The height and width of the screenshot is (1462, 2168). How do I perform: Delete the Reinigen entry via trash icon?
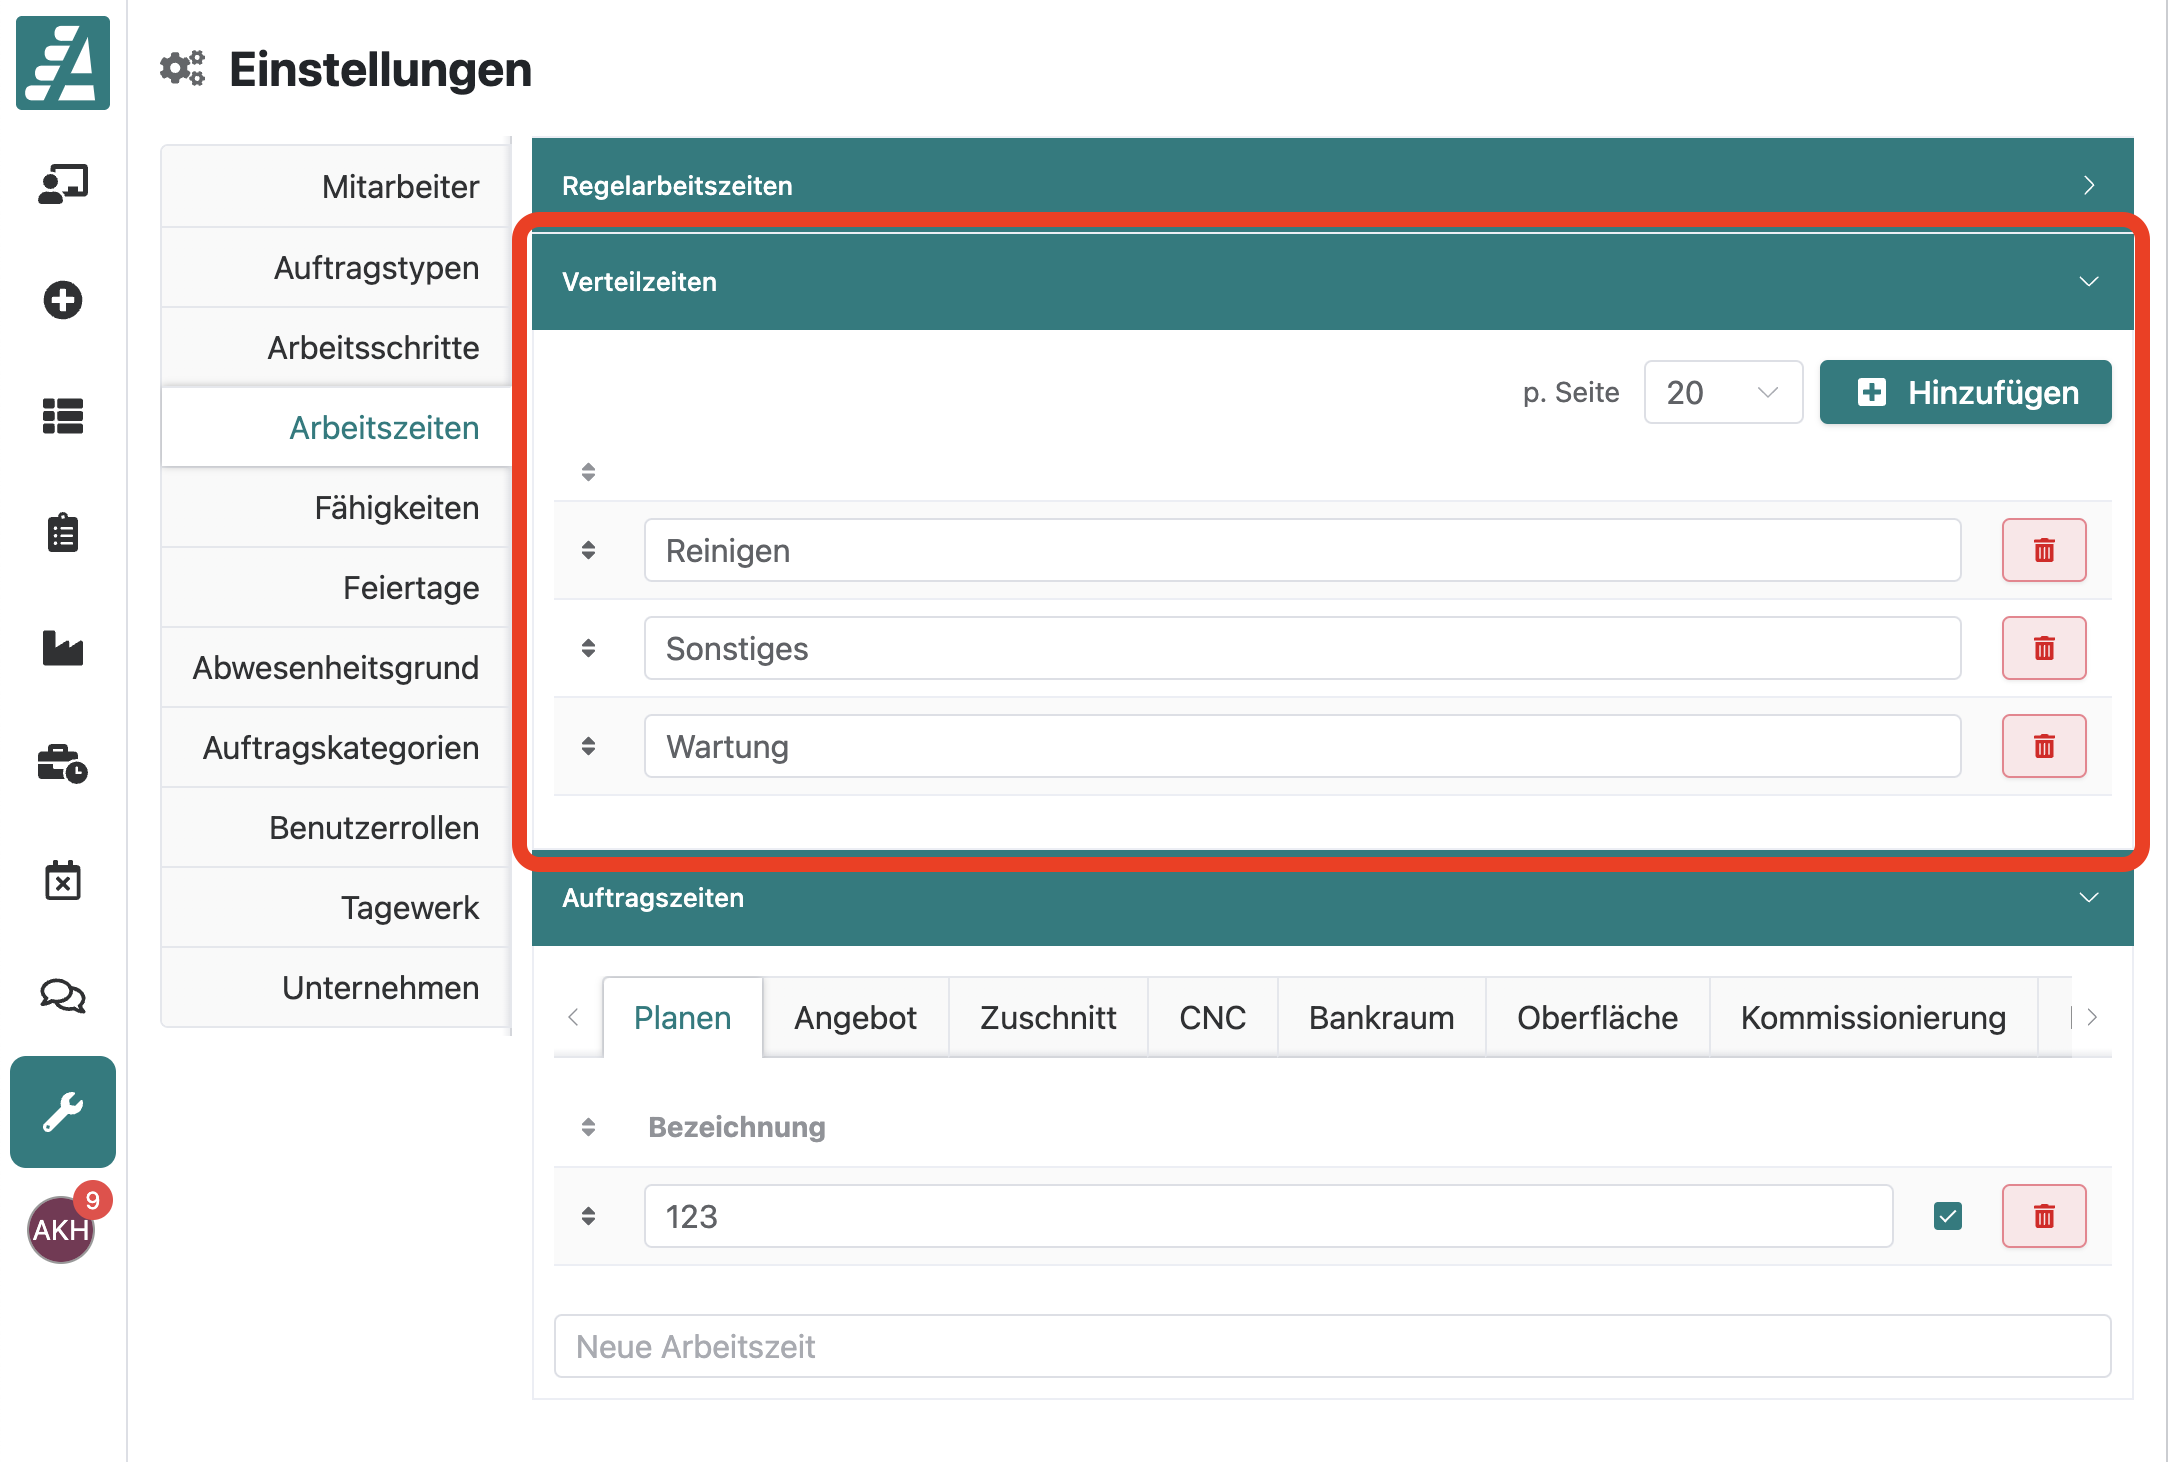(x=2043, y=550)
